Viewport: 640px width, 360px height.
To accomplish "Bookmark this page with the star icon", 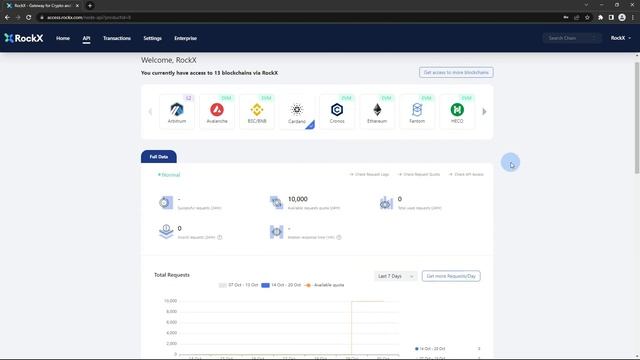I will (587, 18).
